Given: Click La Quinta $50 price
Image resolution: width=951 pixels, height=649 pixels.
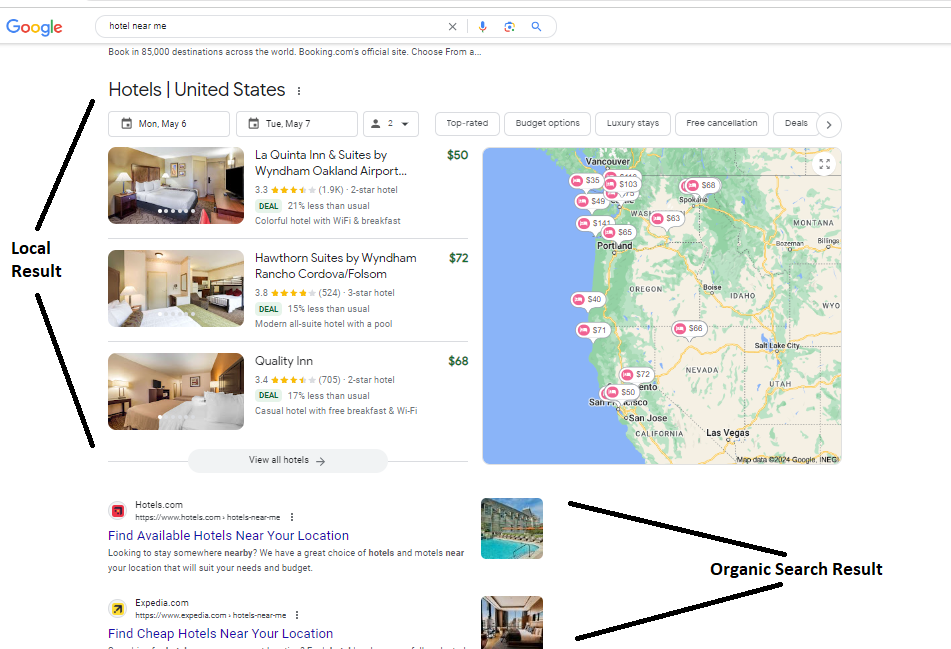Looking at the screenshot, I should (457, 155).
